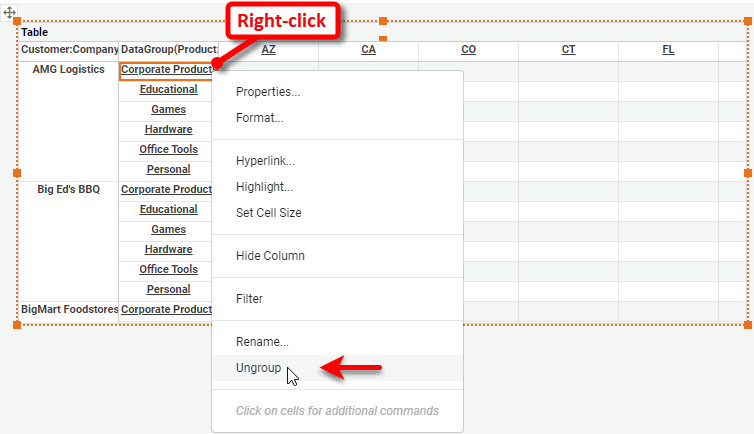Click the CT column header link

(x=568, y=49)
